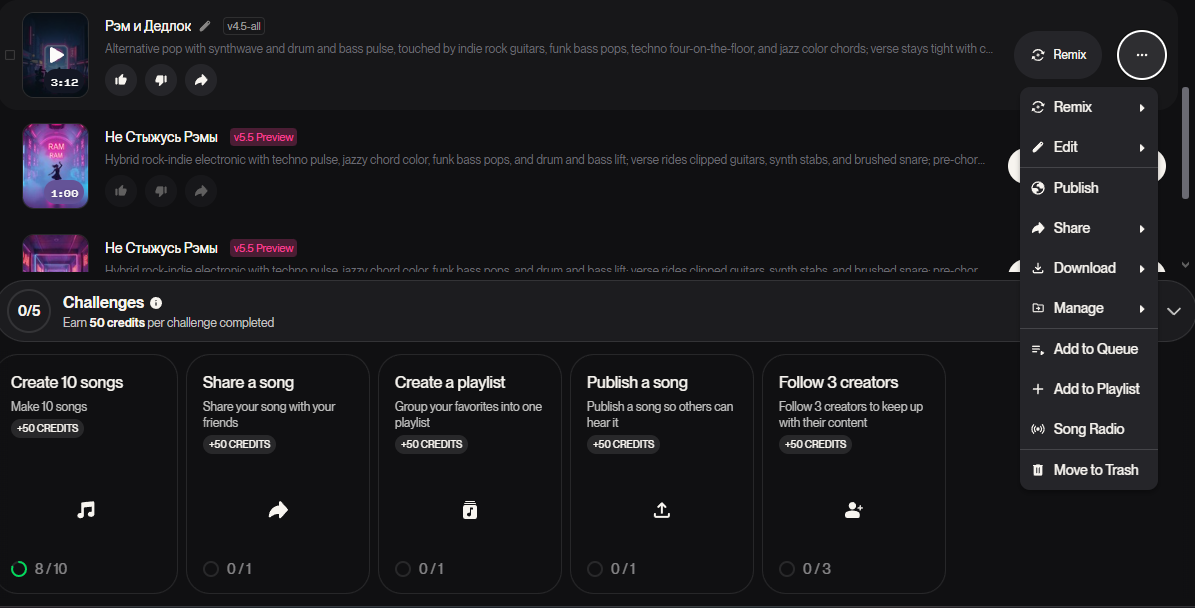The image size is (1195, 608).
Task: Edit title pencil next to Рэм и Дедлок
Action: (x=205, y=26)
